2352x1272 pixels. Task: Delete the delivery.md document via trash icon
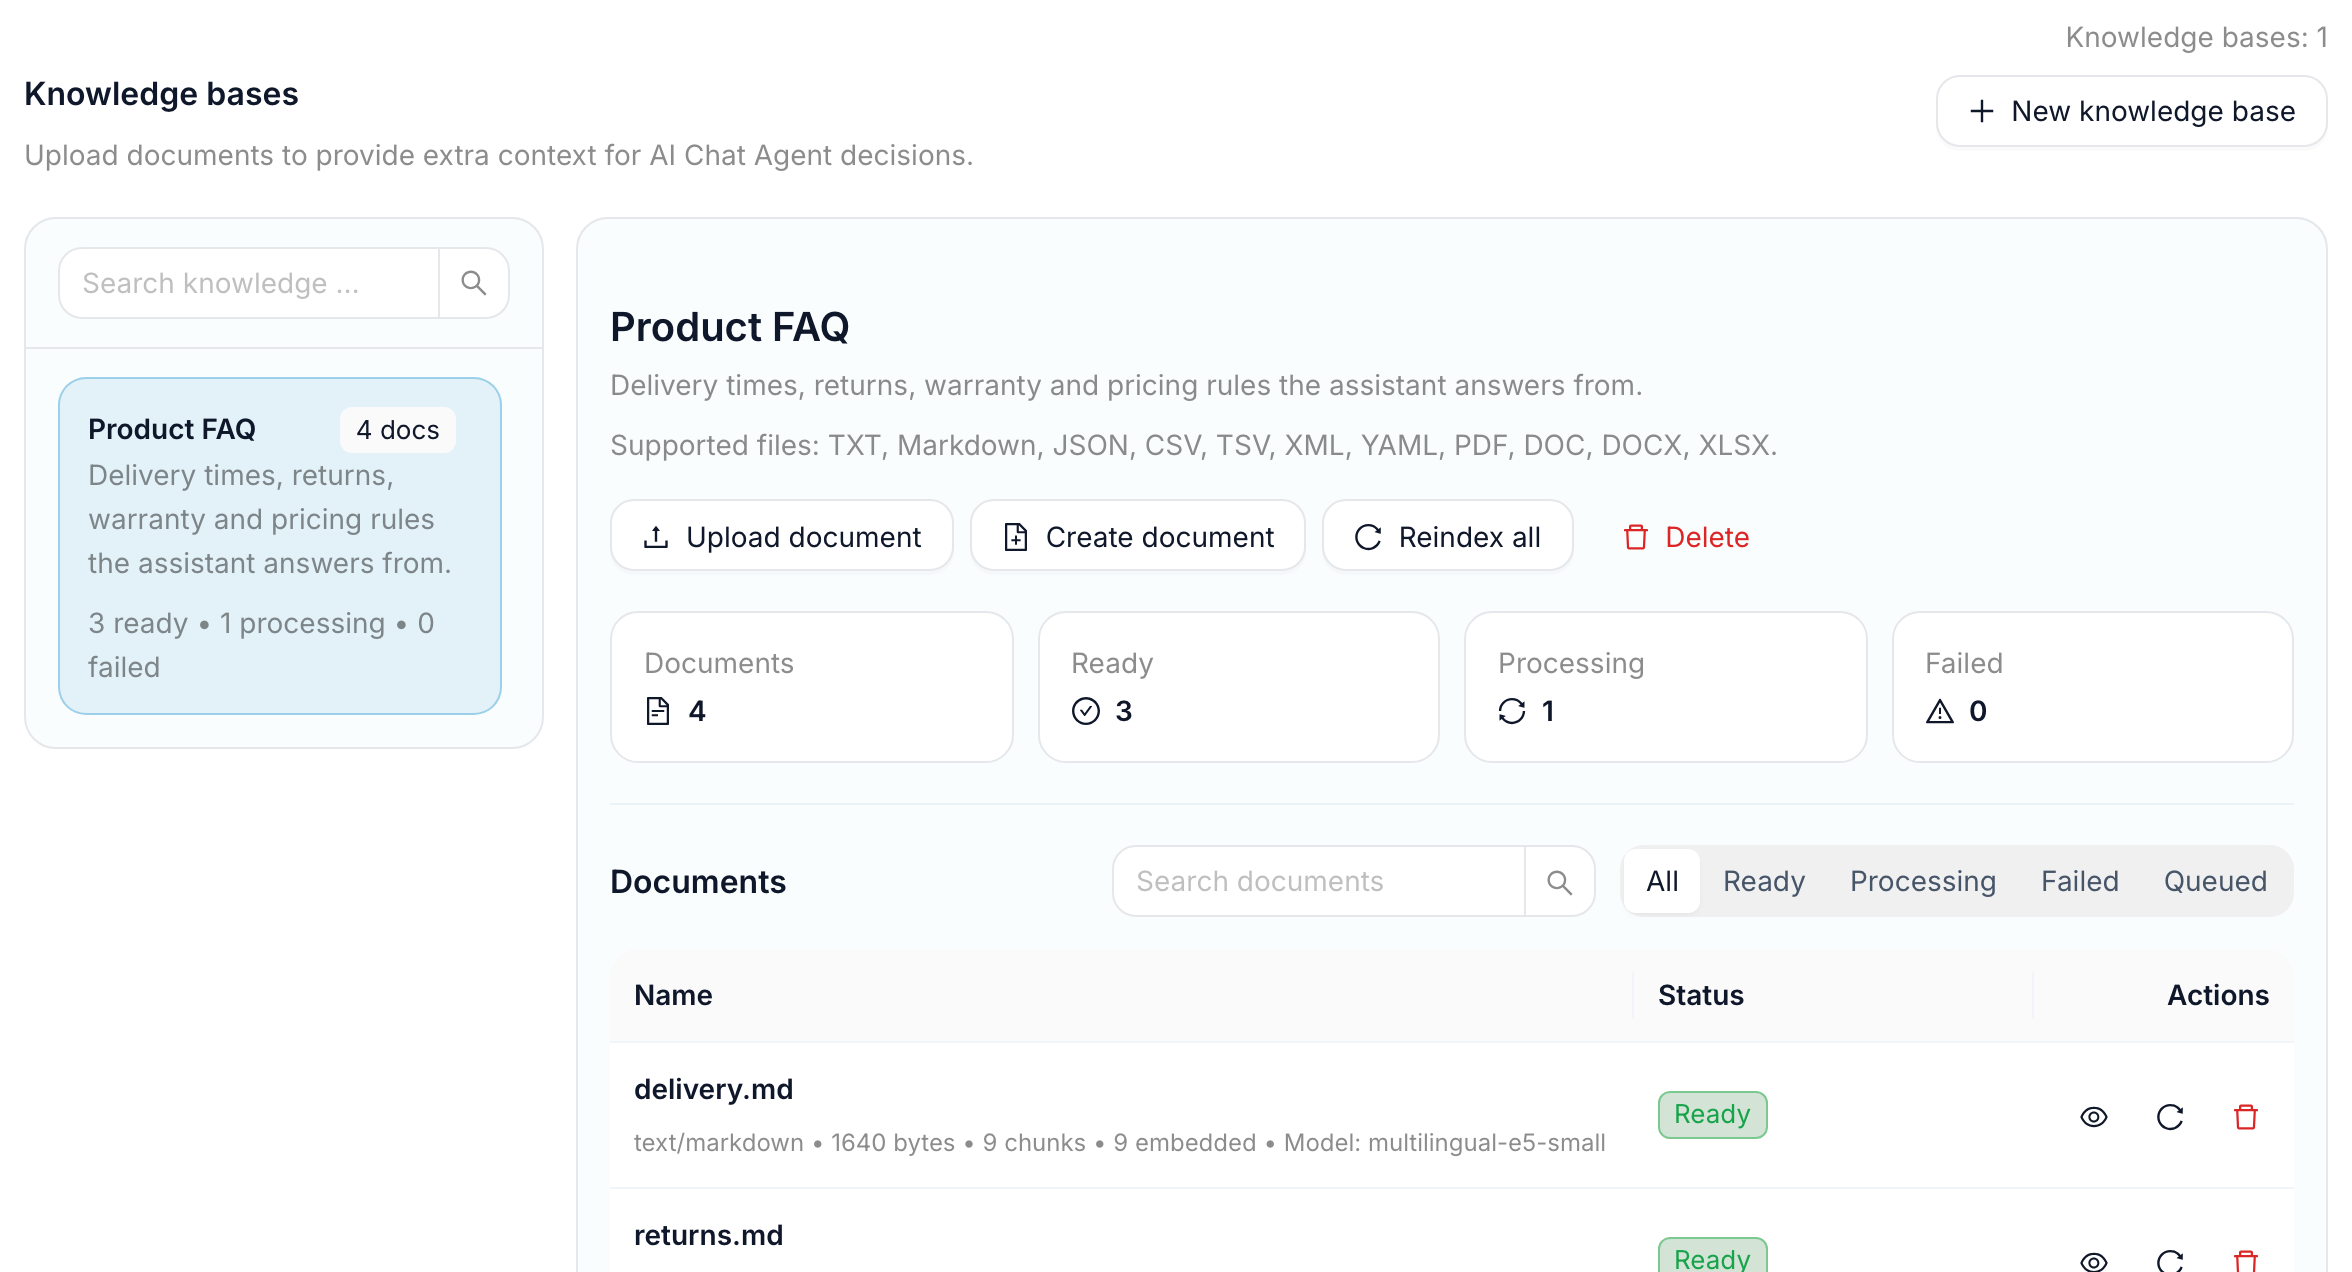tap(2246, 1117)
